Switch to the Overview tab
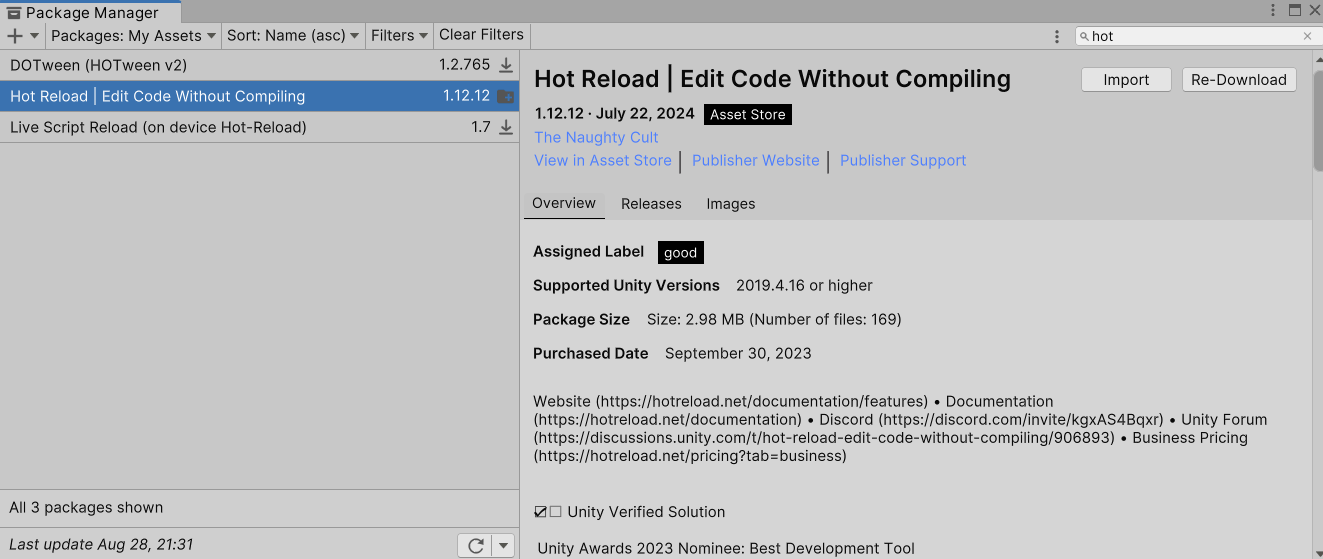This screenshot has height=559, width=1323. coord(564,203)
